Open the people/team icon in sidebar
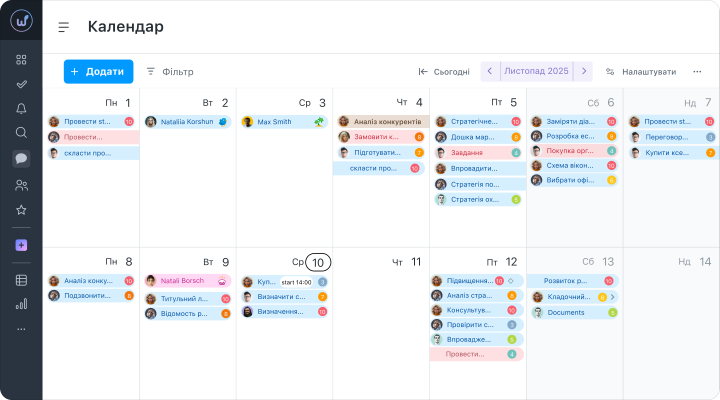720x400 pixels. click(x=21, y=185)
